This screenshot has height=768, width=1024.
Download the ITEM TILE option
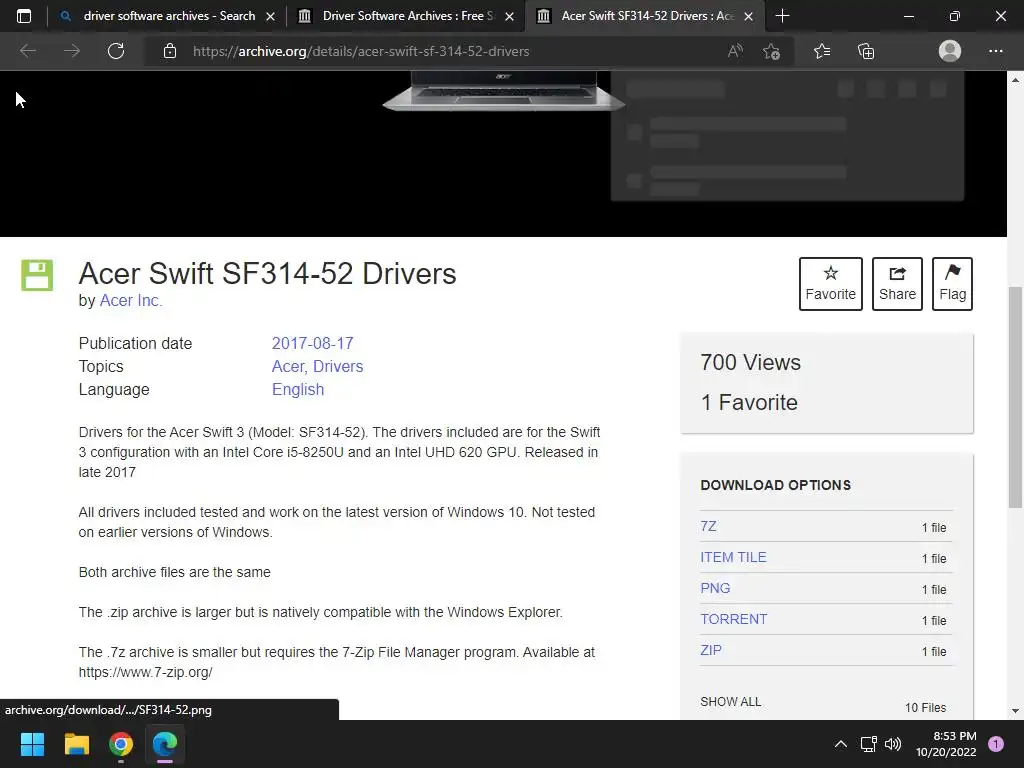click(x=733, y=557)
